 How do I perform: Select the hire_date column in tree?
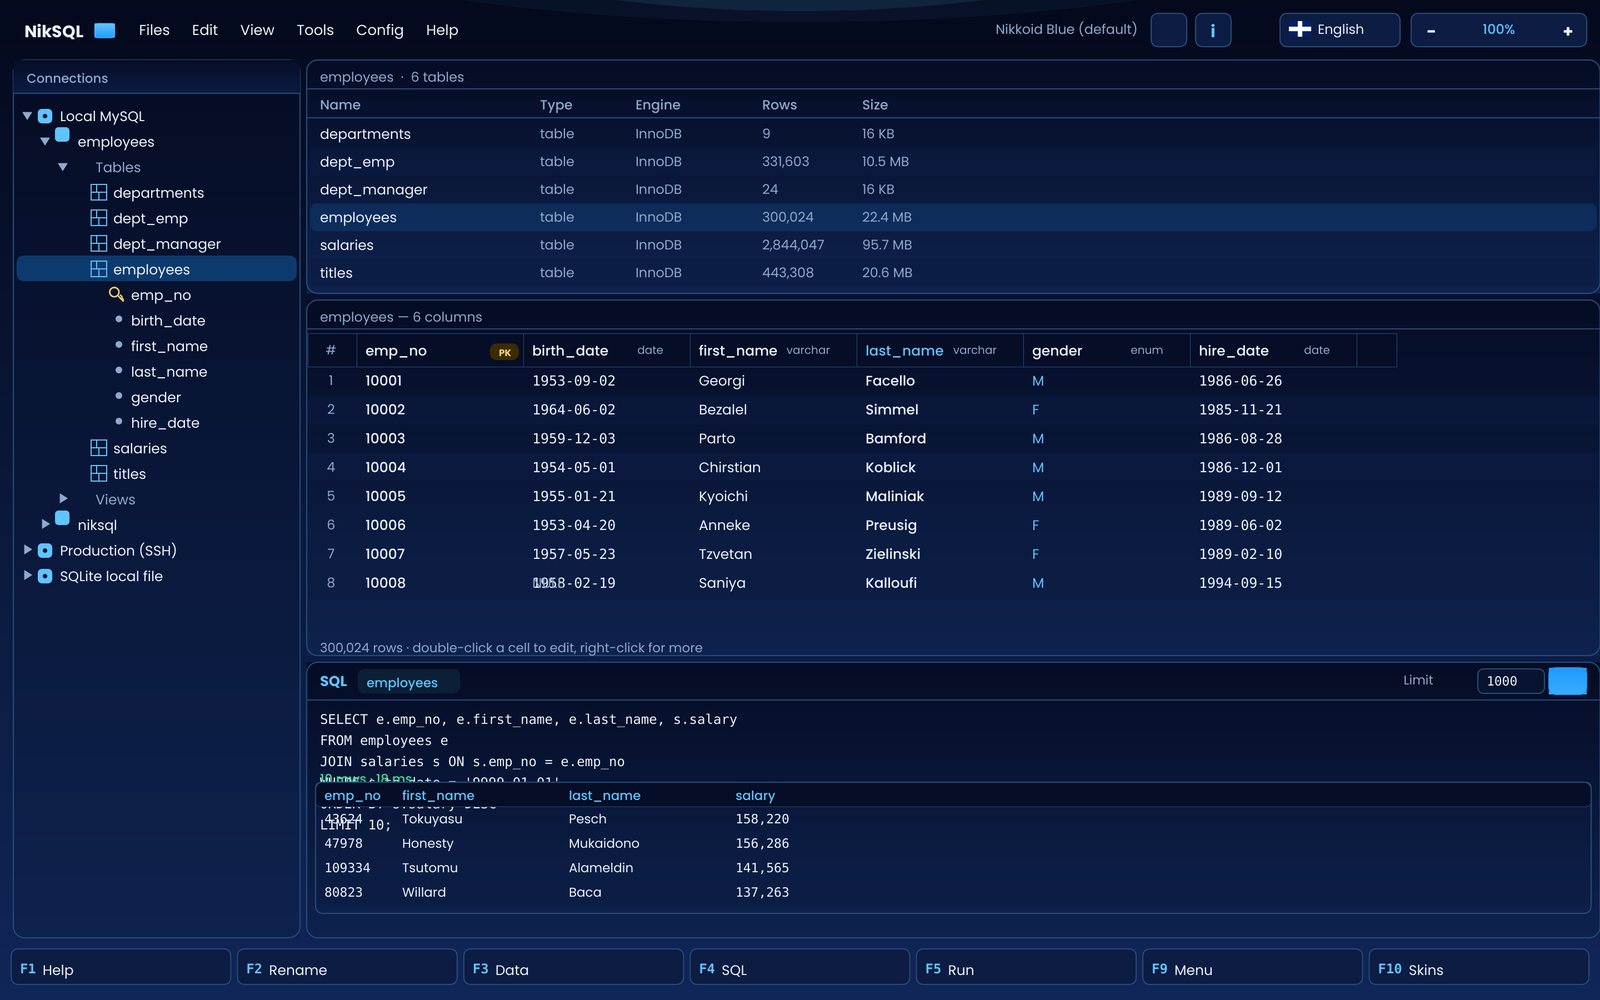coord(165,423)
